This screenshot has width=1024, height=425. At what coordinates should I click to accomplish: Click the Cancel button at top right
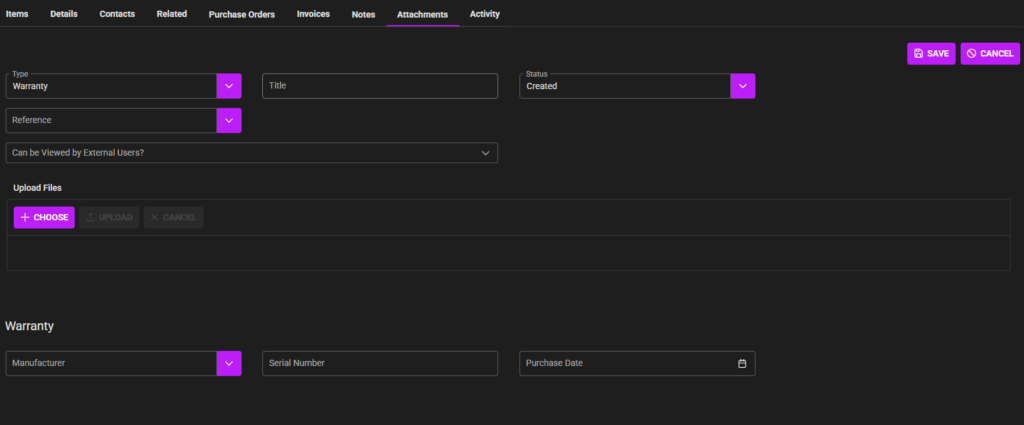[x=990, y=54]
